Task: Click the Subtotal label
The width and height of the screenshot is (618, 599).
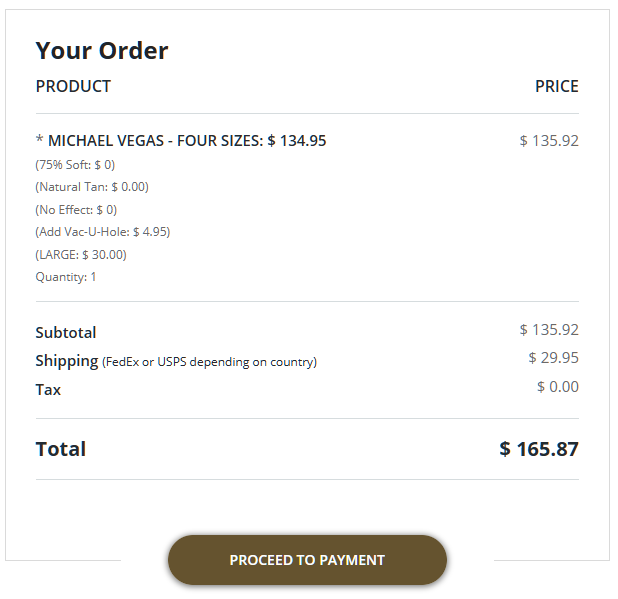Action: [66, 333]
